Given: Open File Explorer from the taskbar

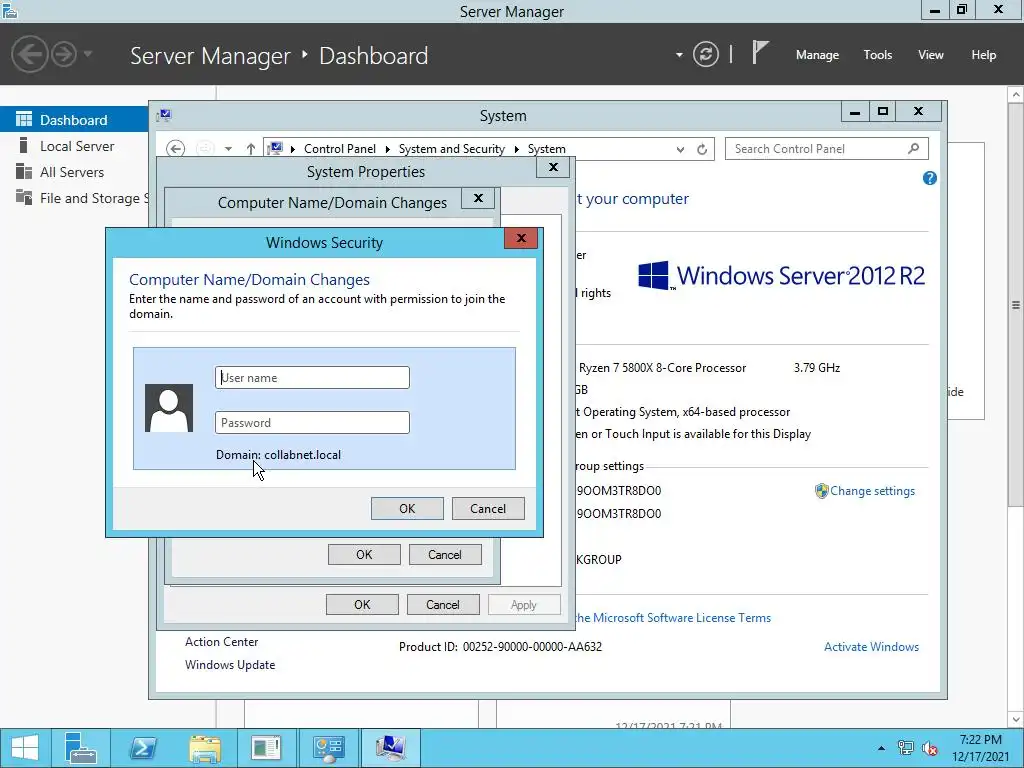Looking at the screenshot, I should click(x=204, y=748).
